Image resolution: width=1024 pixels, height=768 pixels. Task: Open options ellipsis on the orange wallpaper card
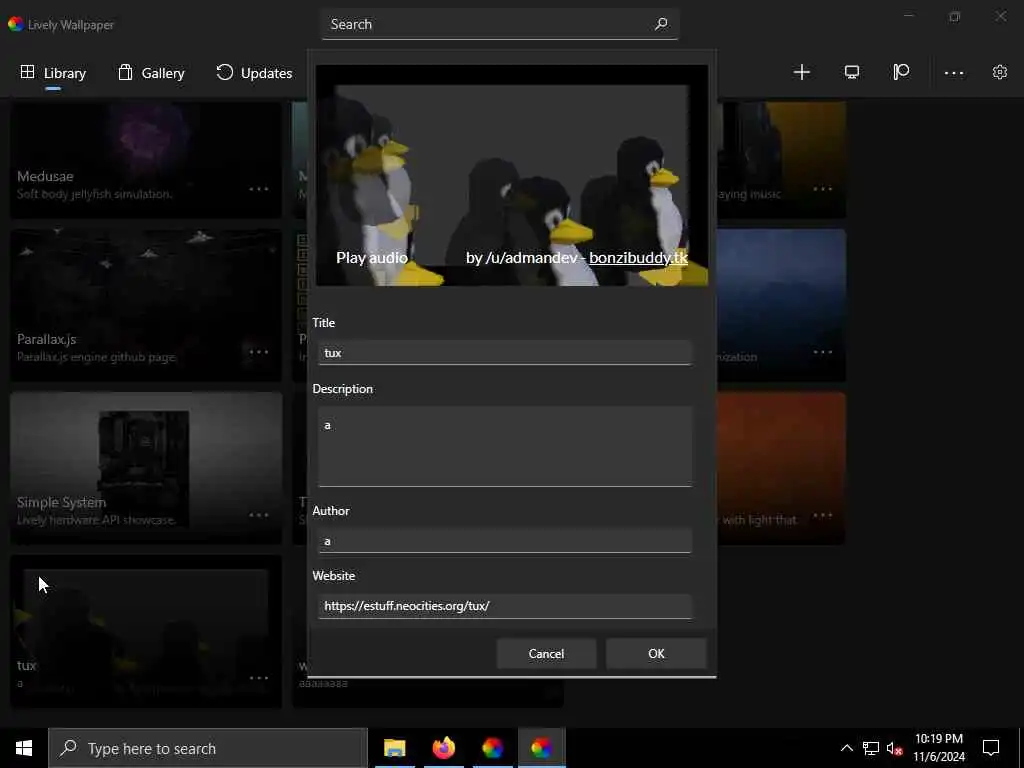coord(823,515)
